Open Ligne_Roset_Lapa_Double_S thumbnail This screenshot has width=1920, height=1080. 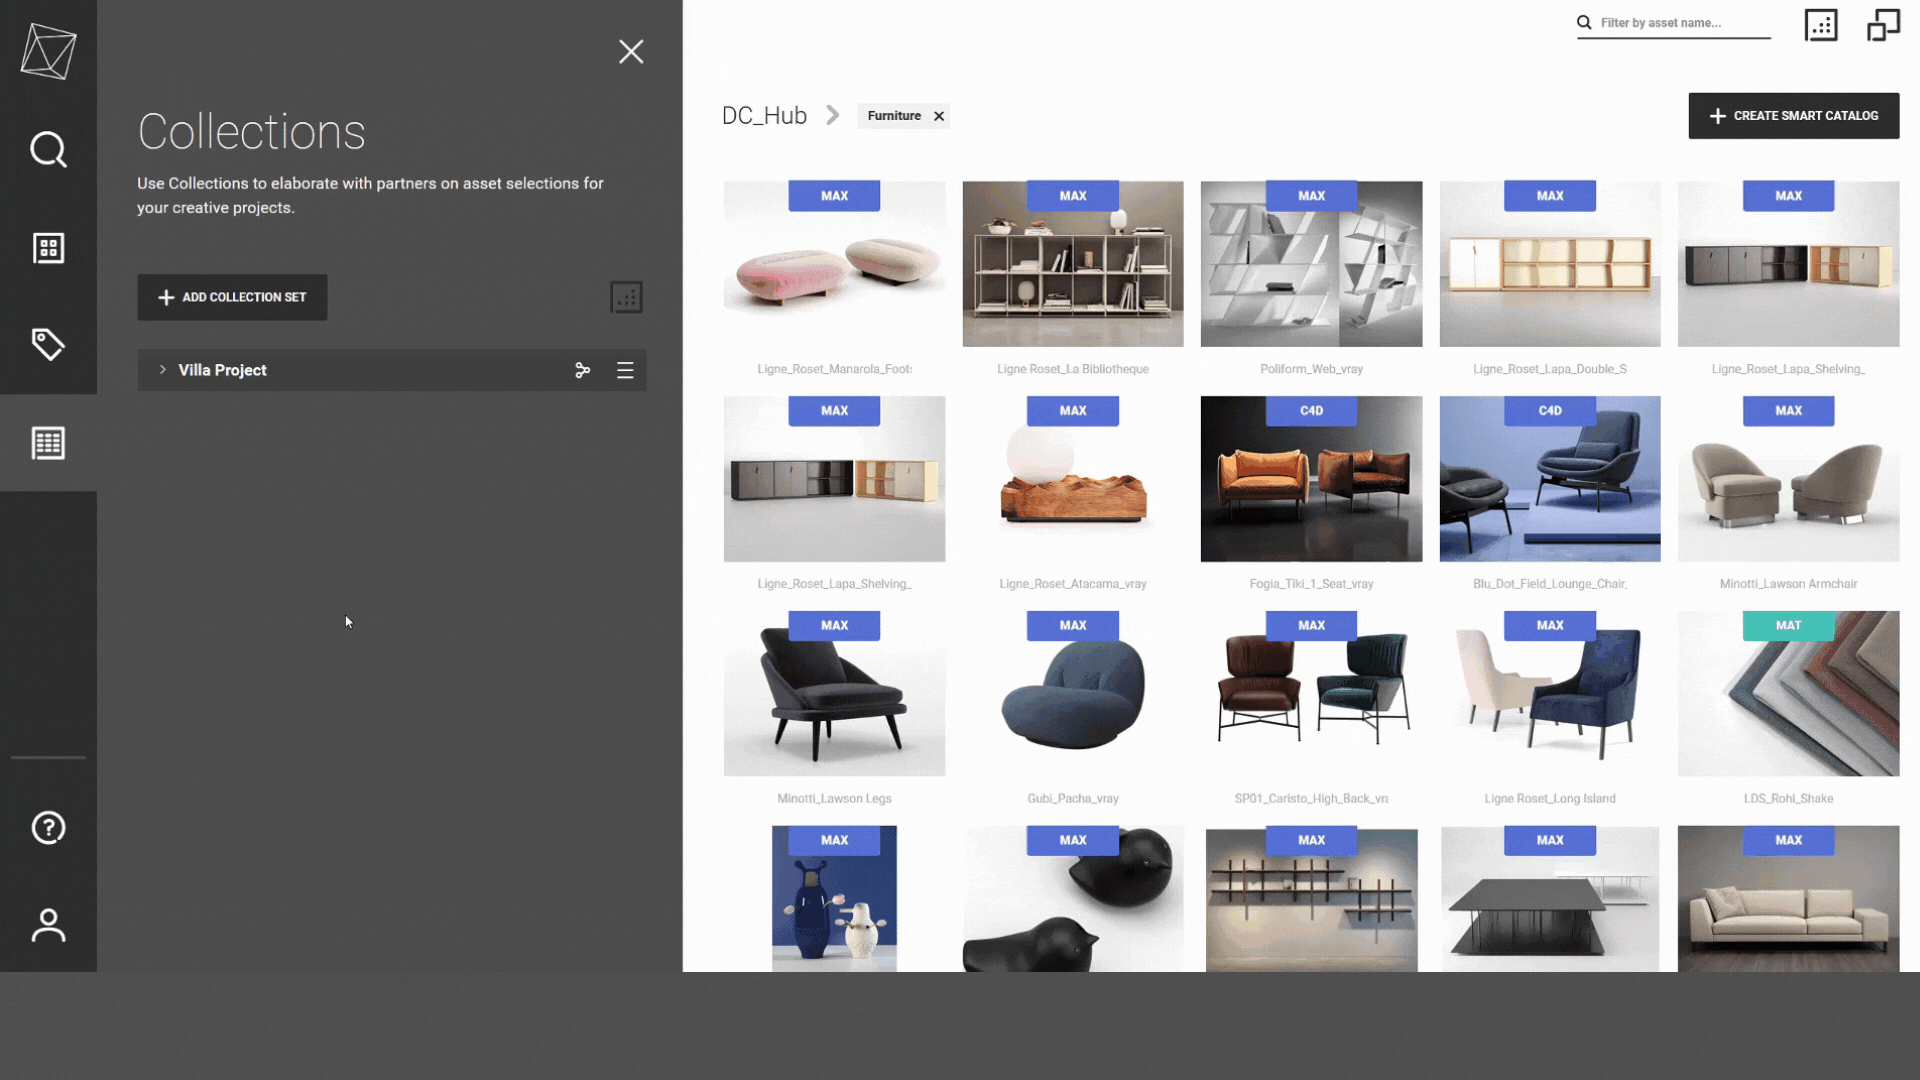tap(1550, 264)
